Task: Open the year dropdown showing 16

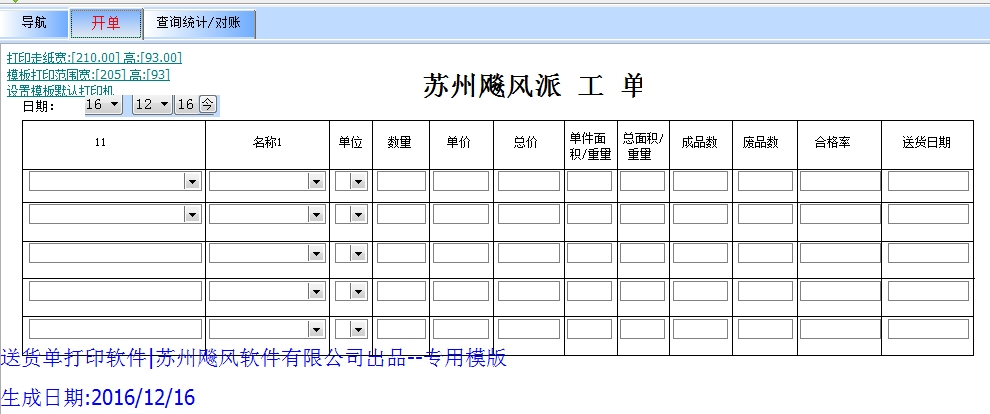Action: coord(115,105)
